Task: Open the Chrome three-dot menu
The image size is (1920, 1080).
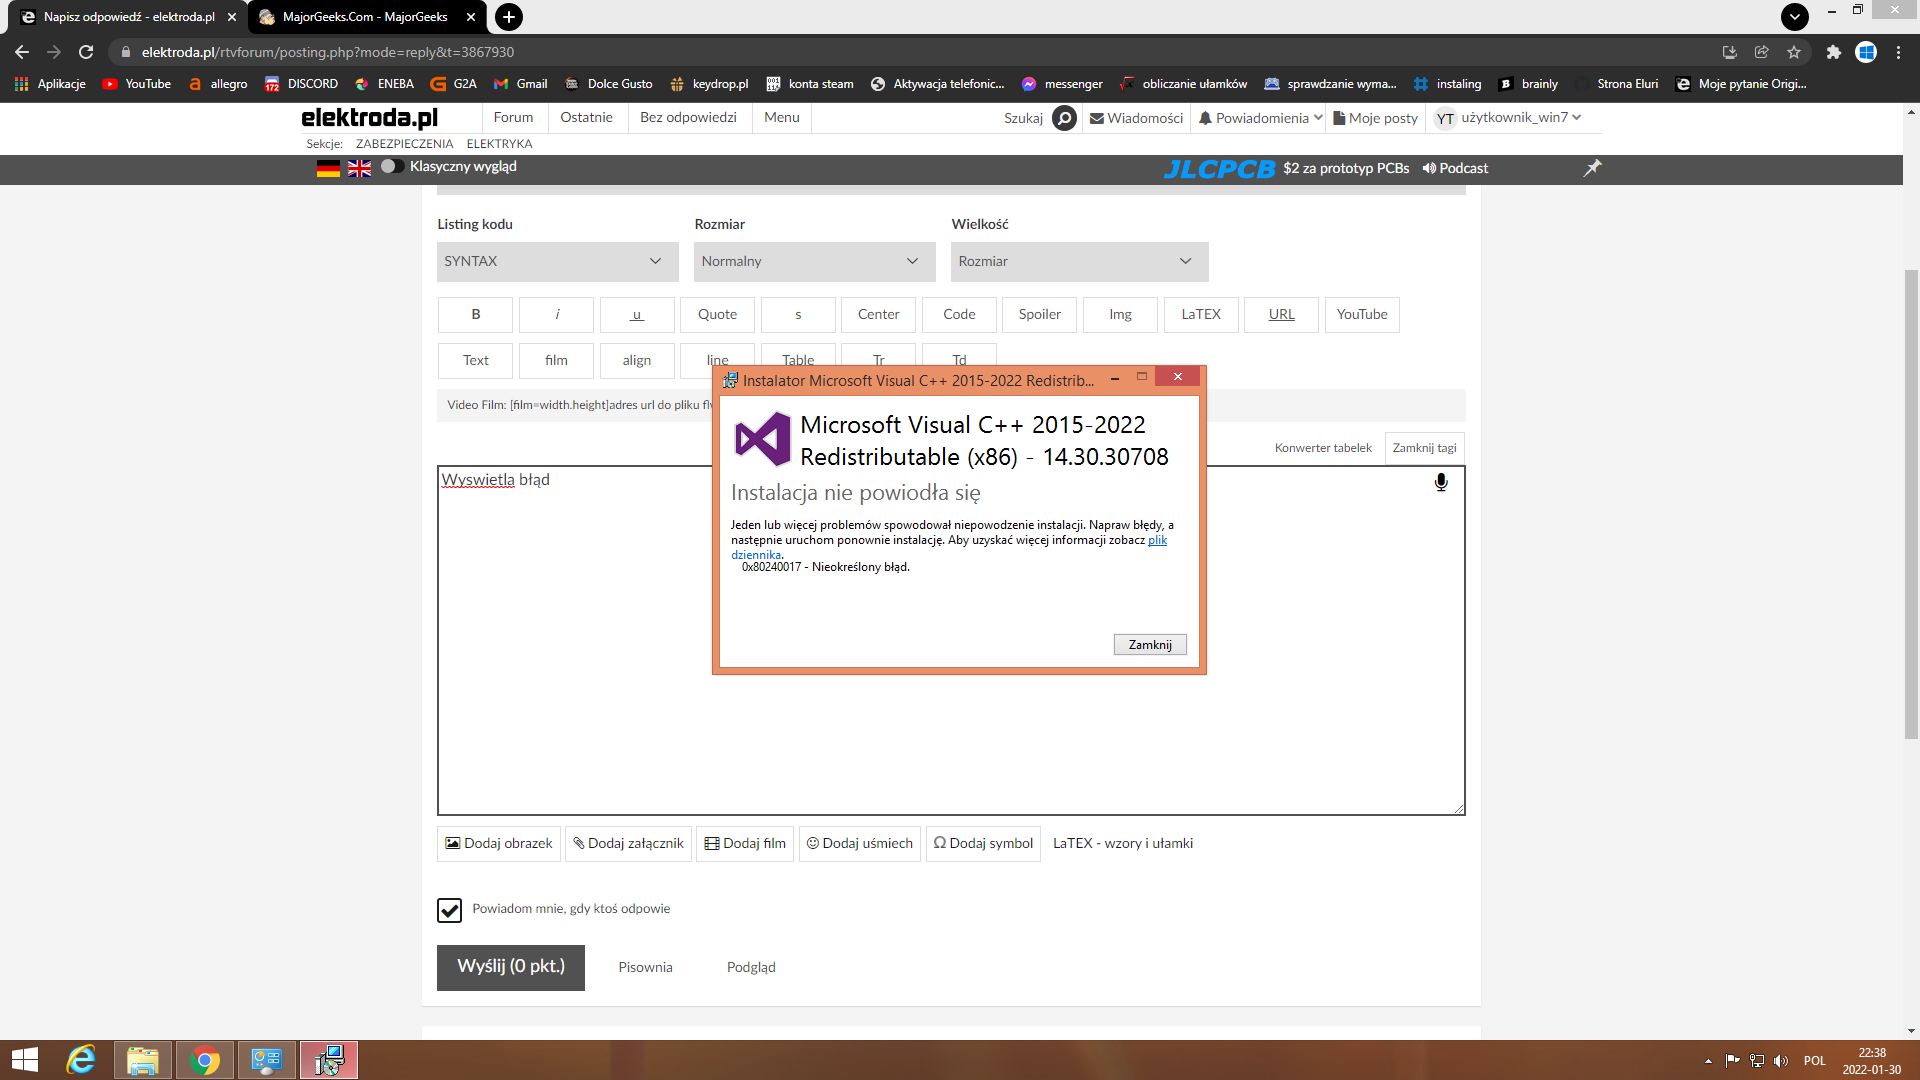Action: (x=1898, y=52)
